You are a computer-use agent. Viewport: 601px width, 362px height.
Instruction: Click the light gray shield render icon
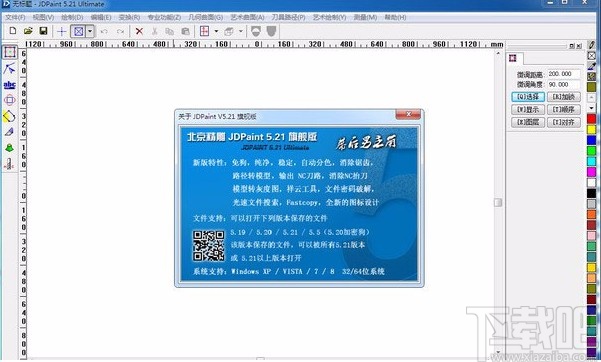pos(256,31)
